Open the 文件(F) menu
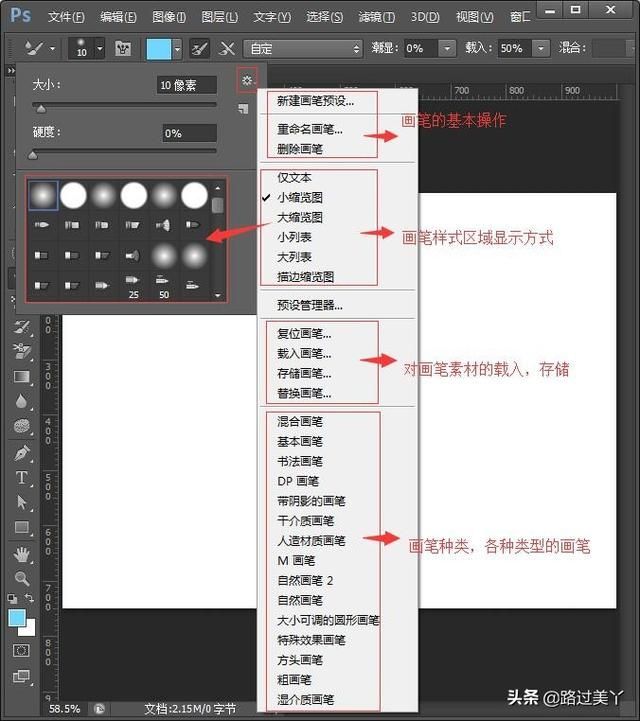Screen dimensions: 640x721 point(66,17)
